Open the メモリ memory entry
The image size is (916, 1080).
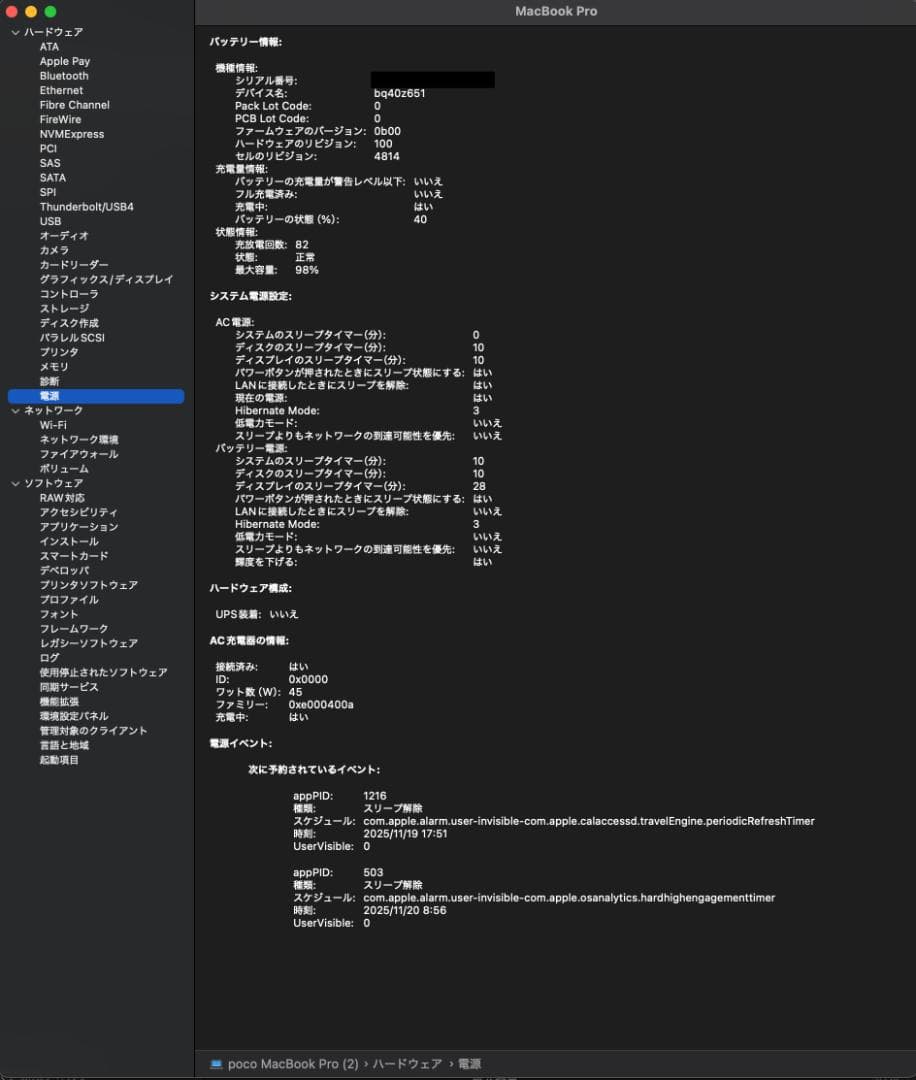click(x=54, y=367)
